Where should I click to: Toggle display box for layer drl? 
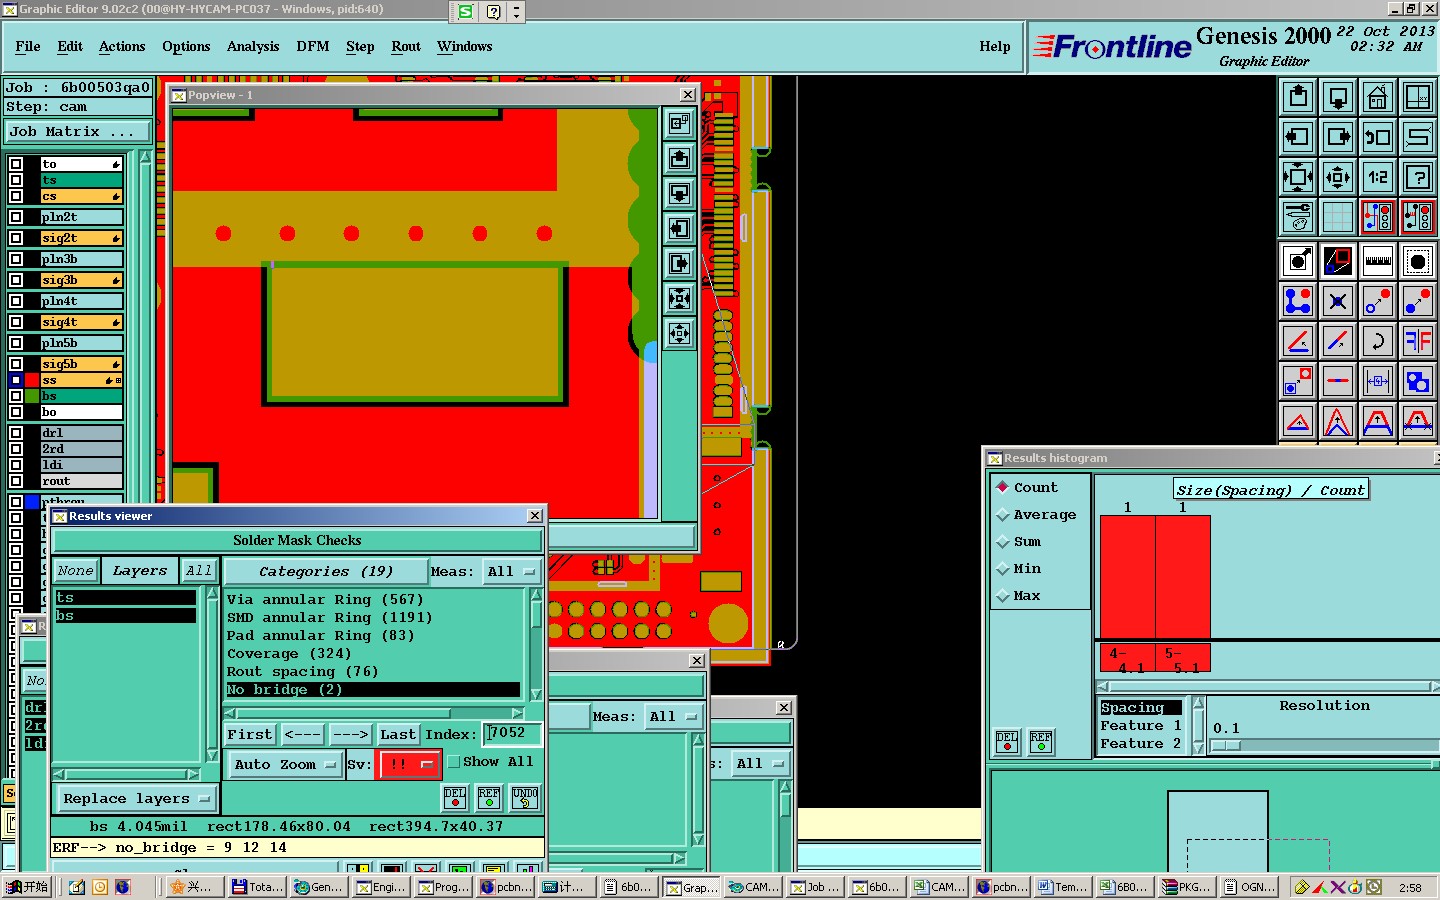pyautogui.click(x=16, y=433)
